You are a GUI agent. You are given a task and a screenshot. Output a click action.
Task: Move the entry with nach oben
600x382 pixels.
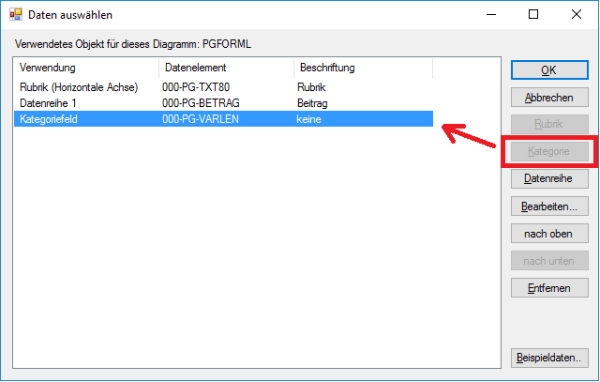[x=549, y=233]
